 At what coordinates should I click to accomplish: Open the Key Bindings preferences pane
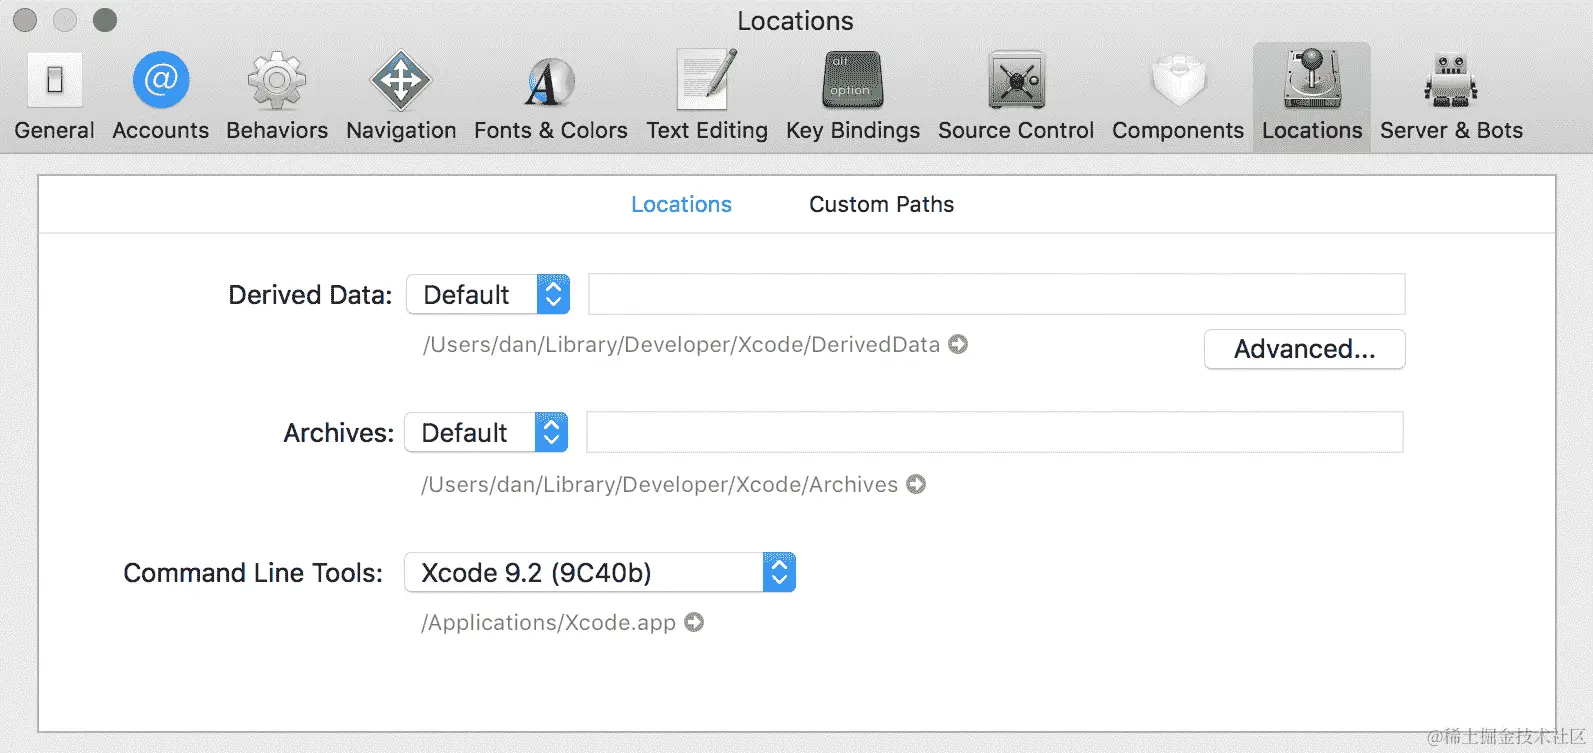pos(852,96)
